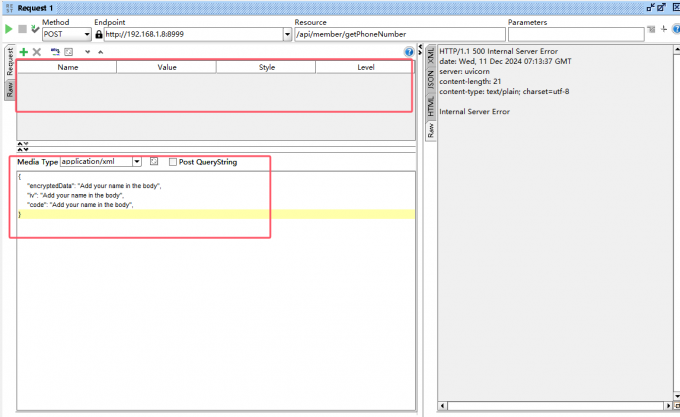Click the Style column header

coord(266,67)
